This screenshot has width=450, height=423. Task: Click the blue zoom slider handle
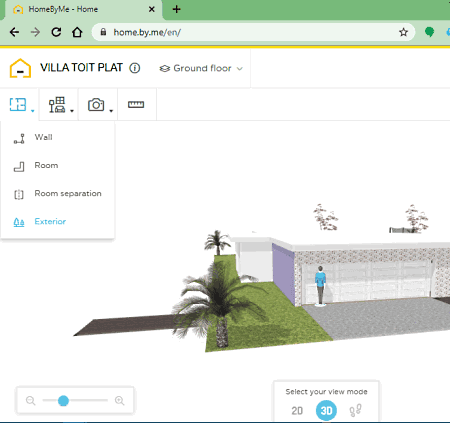63,400
